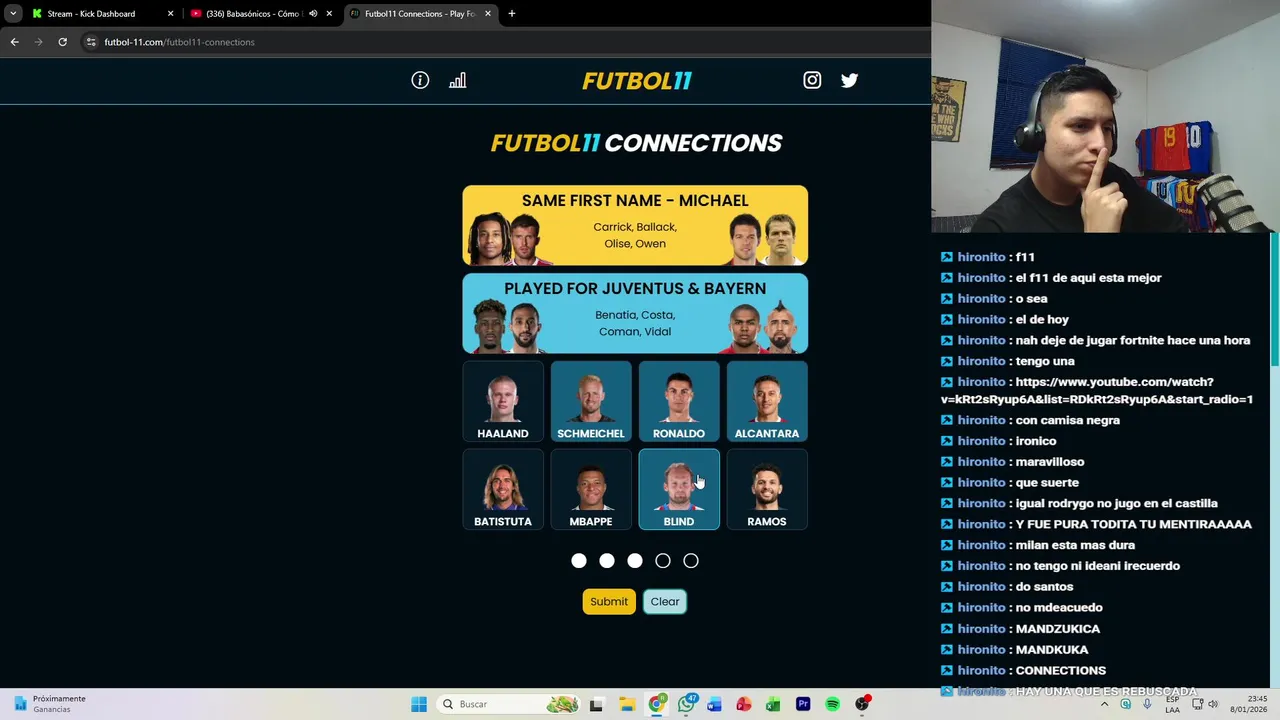Viewport: 1280px width, 720px height.
Task: Click the microphone tray icon
Action: tap(1147, 704)
